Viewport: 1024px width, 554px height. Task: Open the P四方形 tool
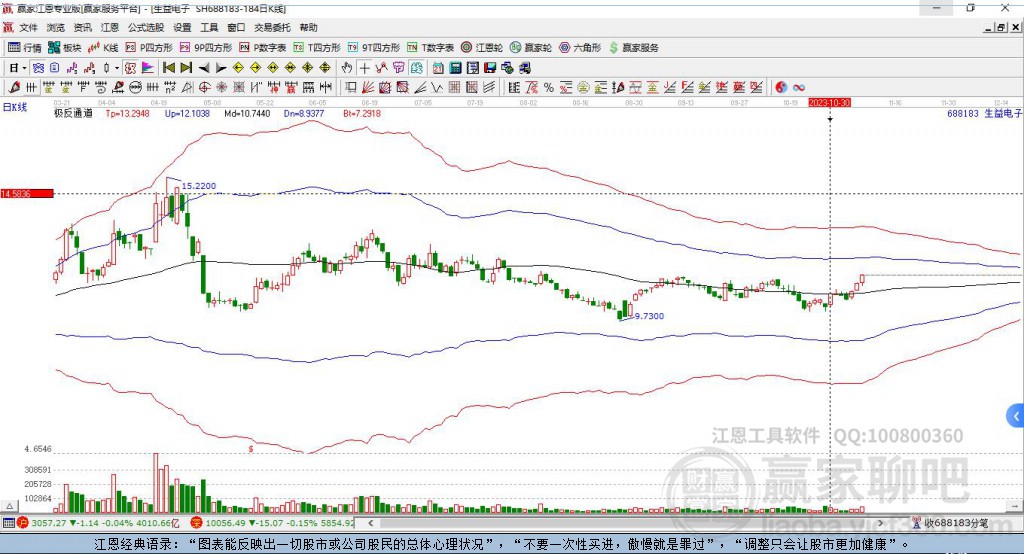pos(148,48)
